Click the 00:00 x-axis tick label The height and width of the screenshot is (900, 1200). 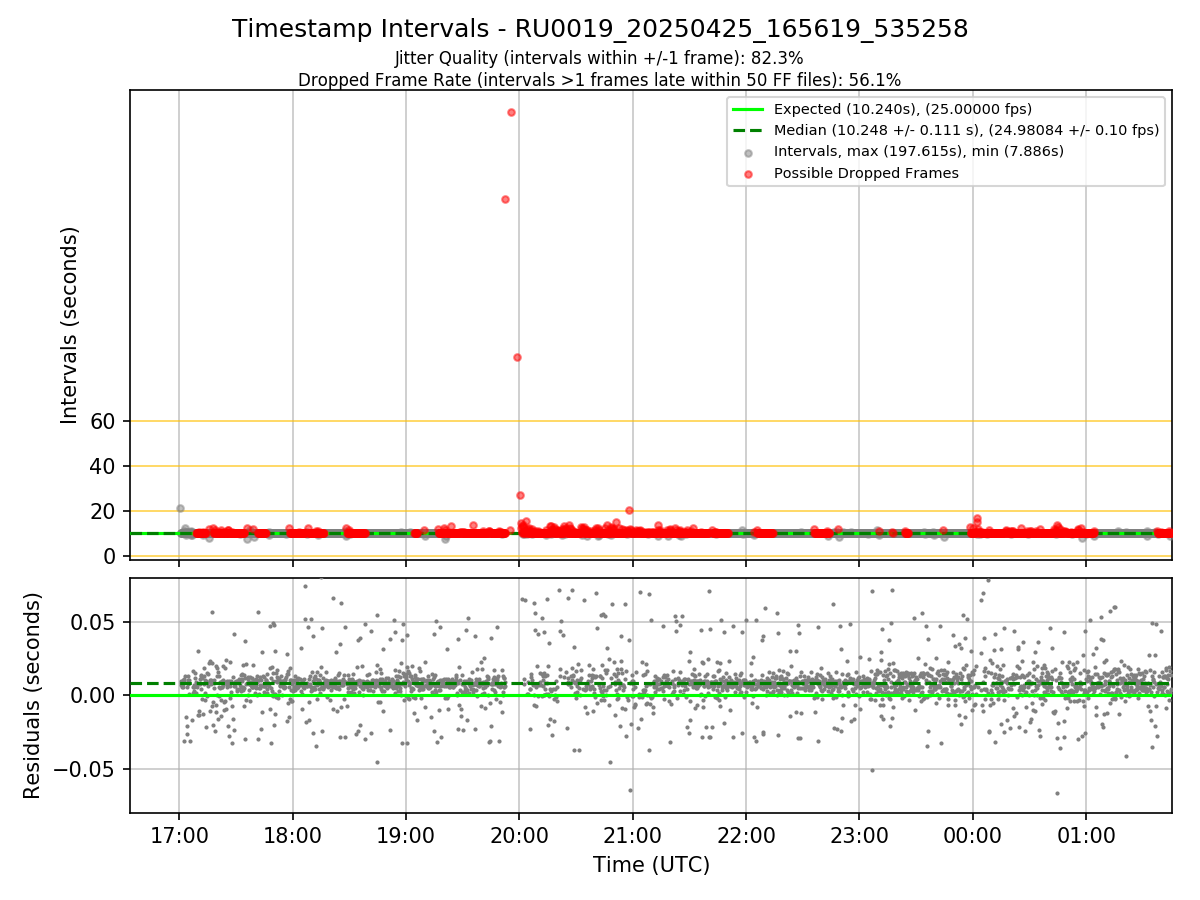[973, 834]
